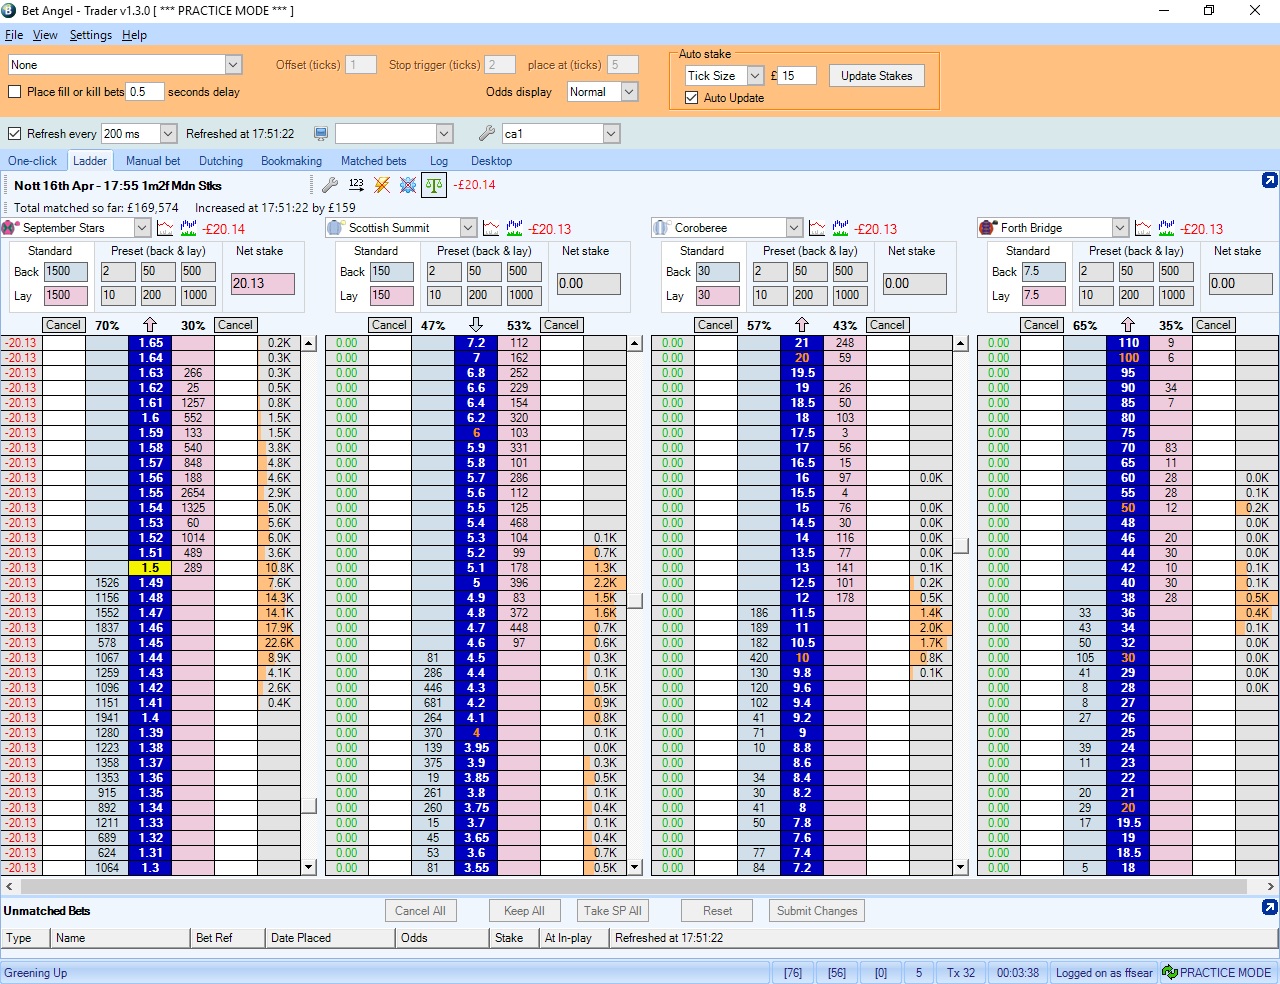1280x984 pixels.
Task: Open the Coroberee runner dropdown
Action: (794, 228)
